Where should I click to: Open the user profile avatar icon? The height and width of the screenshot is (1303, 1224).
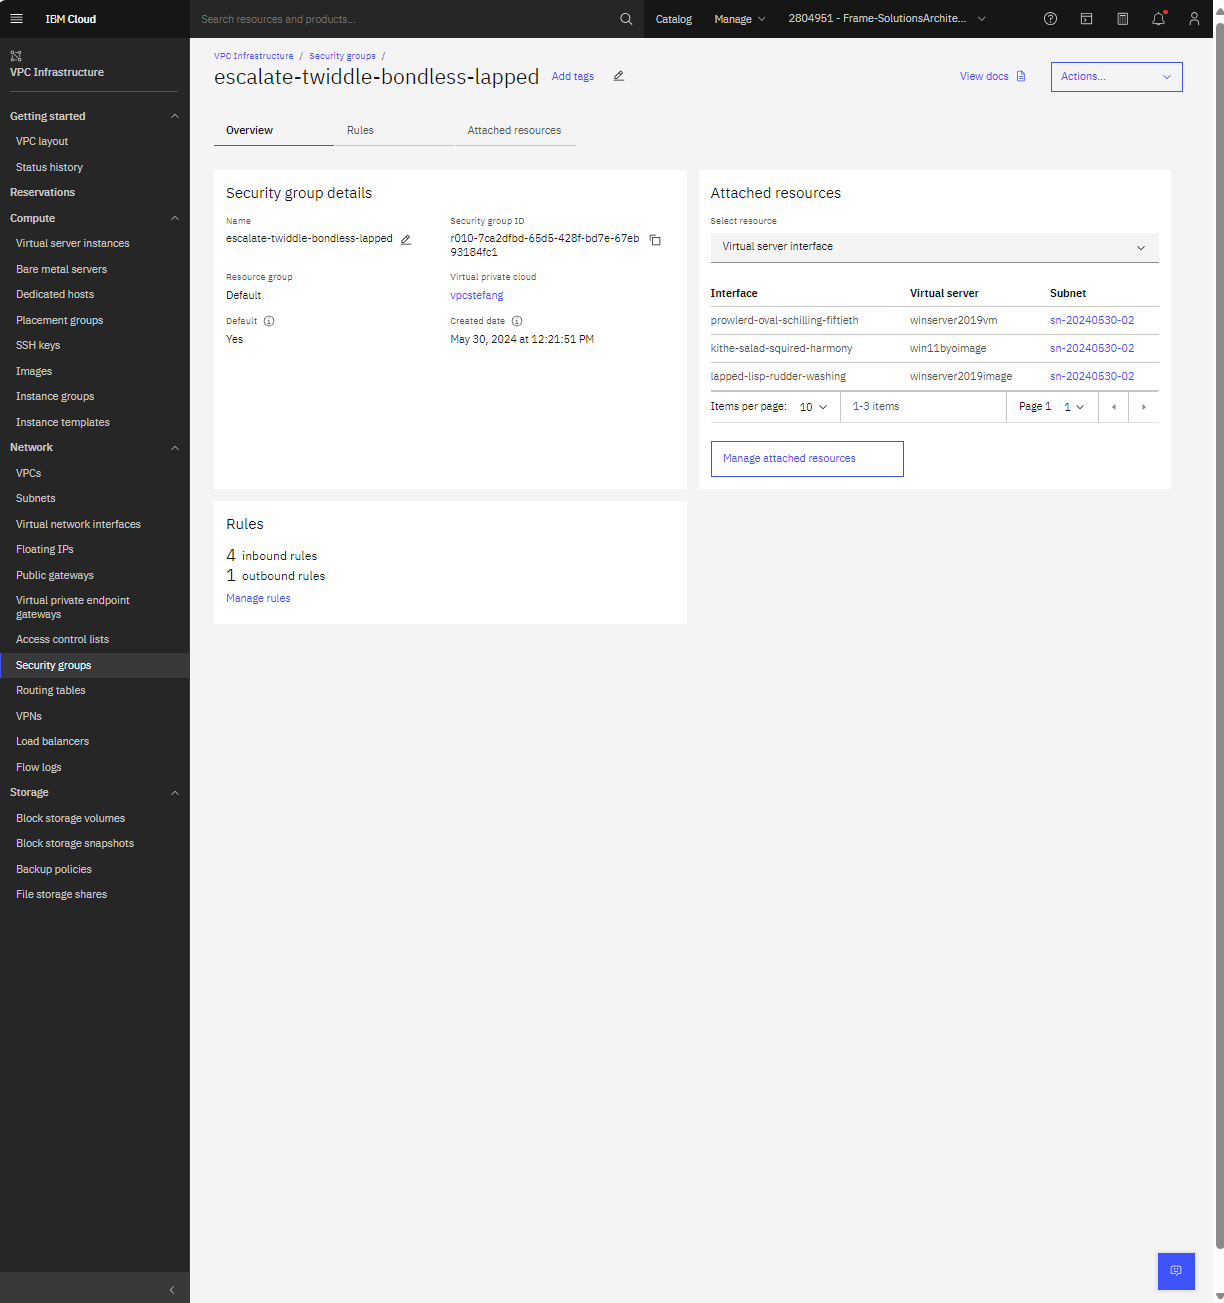(x=1194, y=18)
